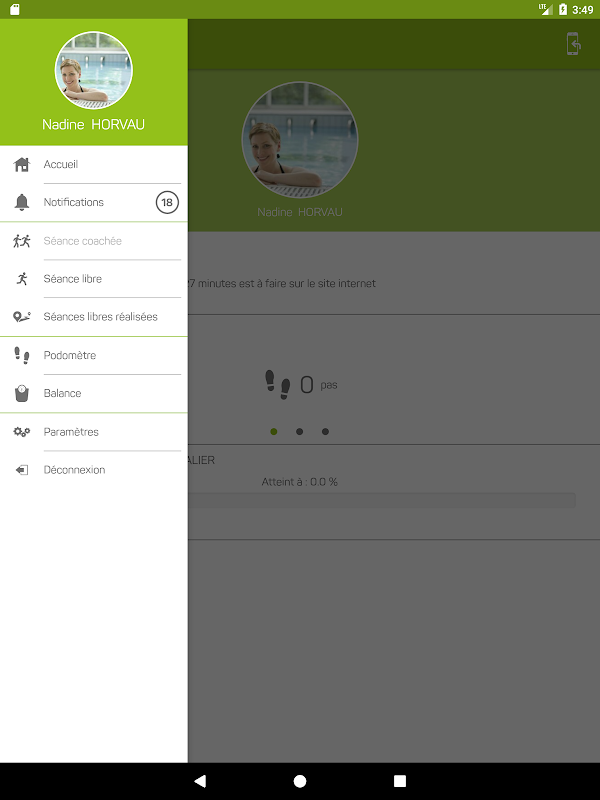600x800 pixels.
Task: Tap the Notifications bell icon
Action: click(x=22, y=203)
